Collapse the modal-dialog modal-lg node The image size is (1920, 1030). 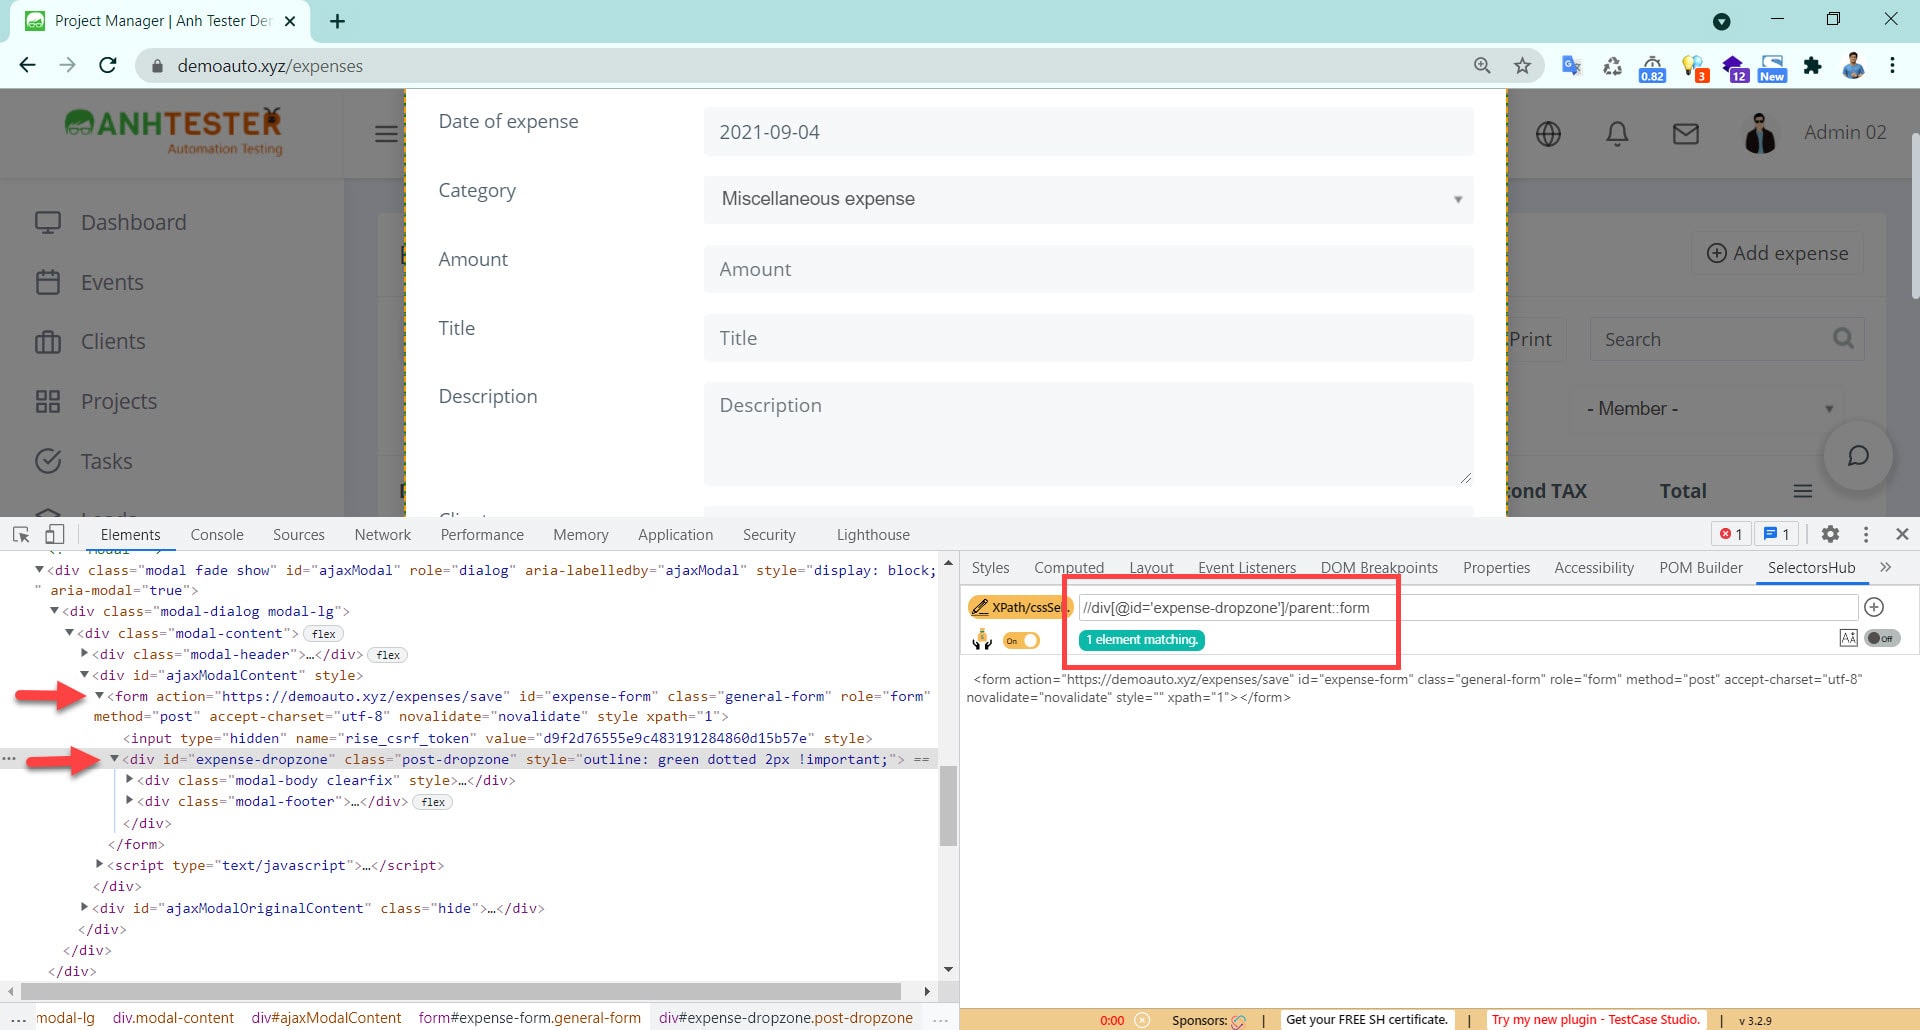click(x=54, y=611)
